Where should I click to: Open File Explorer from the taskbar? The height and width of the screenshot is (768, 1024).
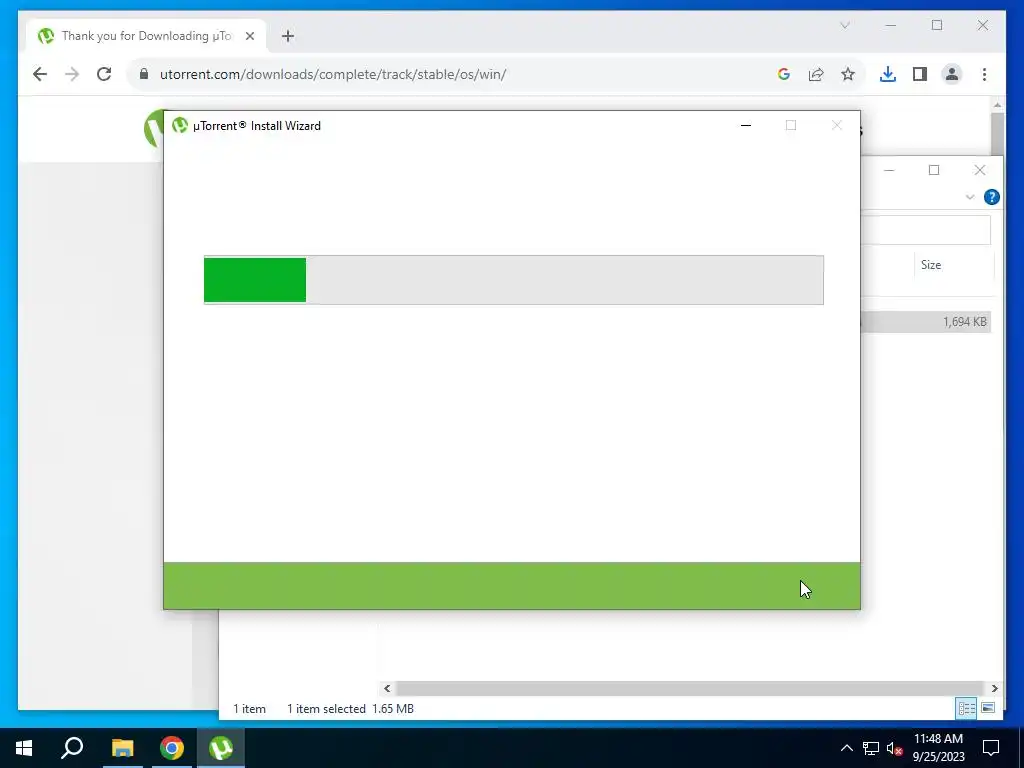point(122,748)
